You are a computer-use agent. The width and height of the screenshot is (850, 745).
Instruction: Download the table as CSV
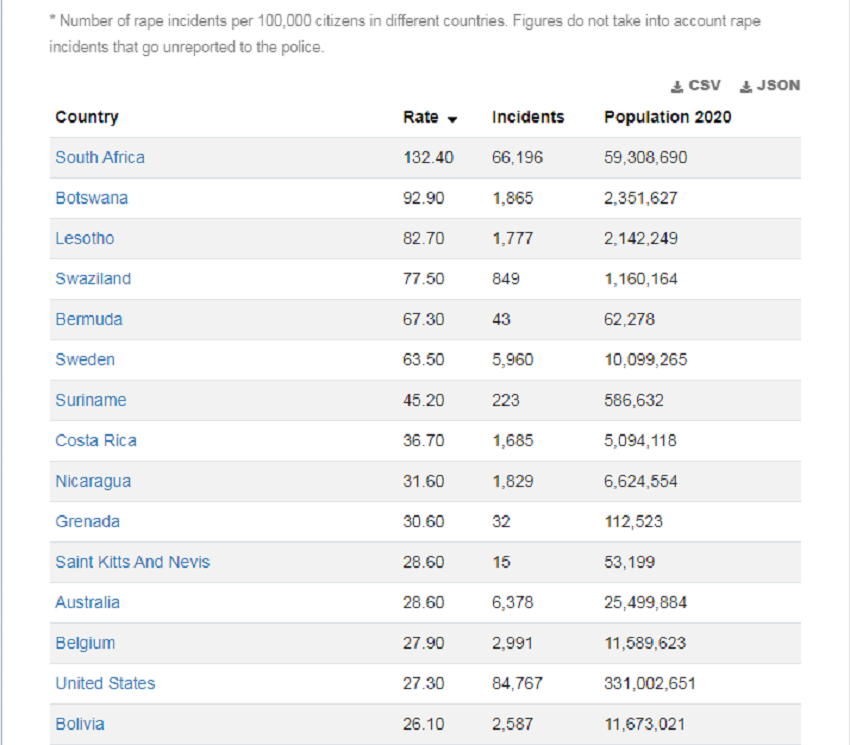[x=696, y=86]
